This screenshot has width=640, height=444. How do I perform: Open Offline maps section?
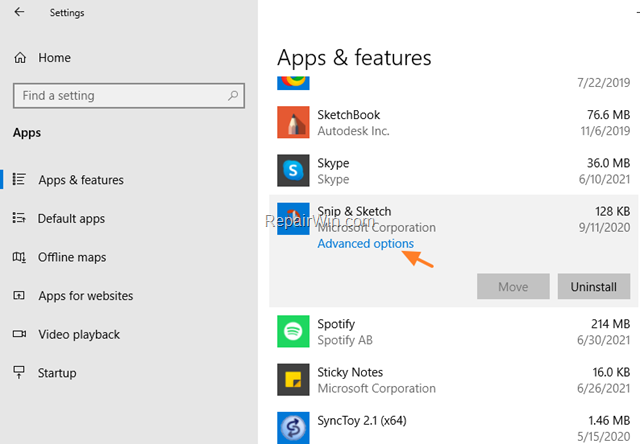pyautogui.click(x=72, y=257)
